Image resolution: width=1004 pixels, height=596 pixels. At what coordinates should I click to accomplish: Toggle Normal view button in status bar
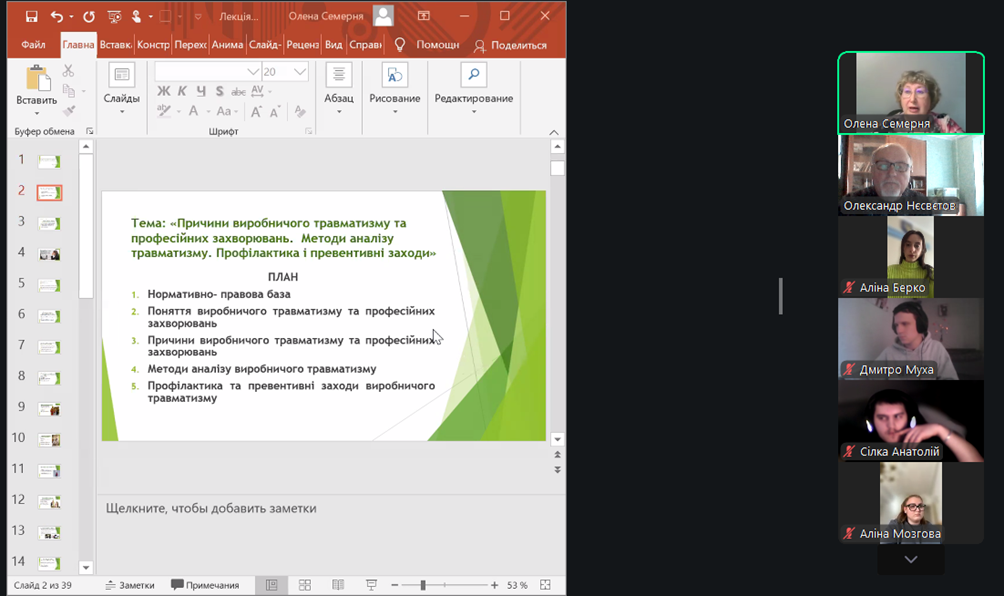[x=271, y=585]
